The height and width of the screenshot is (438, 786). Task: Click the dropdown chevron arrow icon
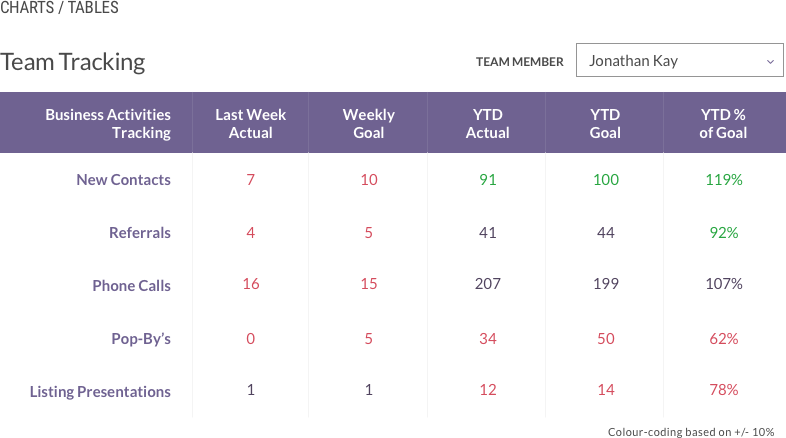770,61
